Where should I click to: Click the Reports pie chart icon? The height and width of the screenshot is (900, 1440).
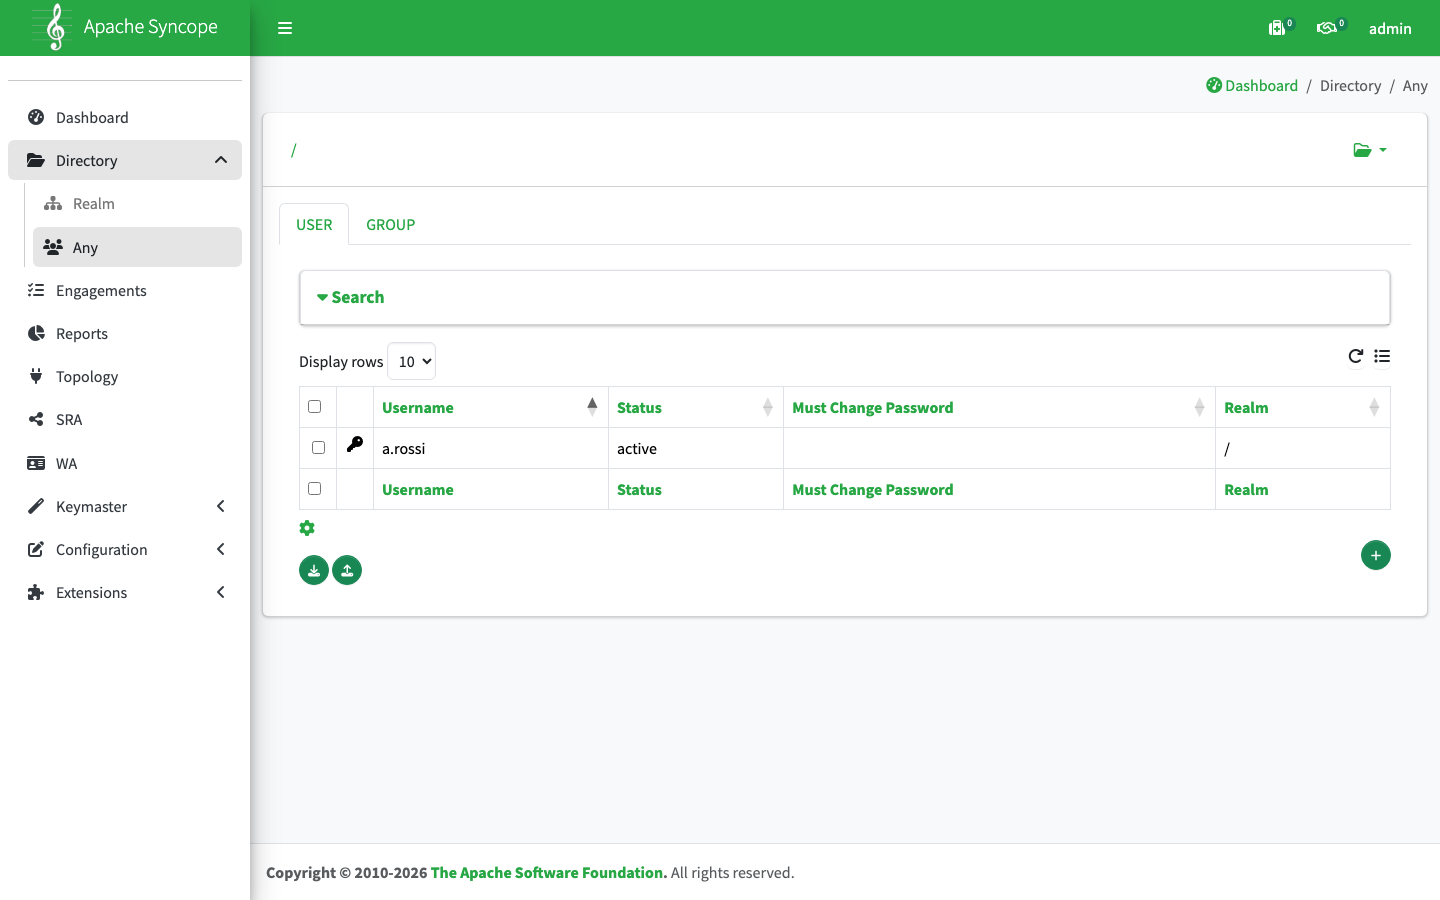pos(36,333)
